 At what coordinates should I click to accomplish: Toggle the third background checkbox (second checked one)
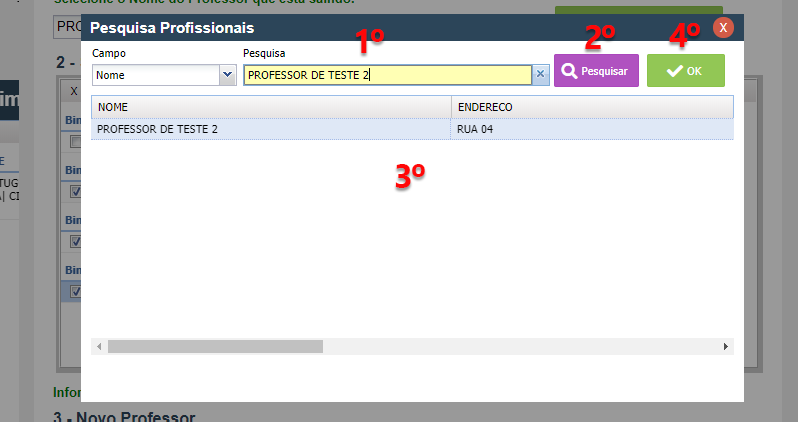click(76, 241)
